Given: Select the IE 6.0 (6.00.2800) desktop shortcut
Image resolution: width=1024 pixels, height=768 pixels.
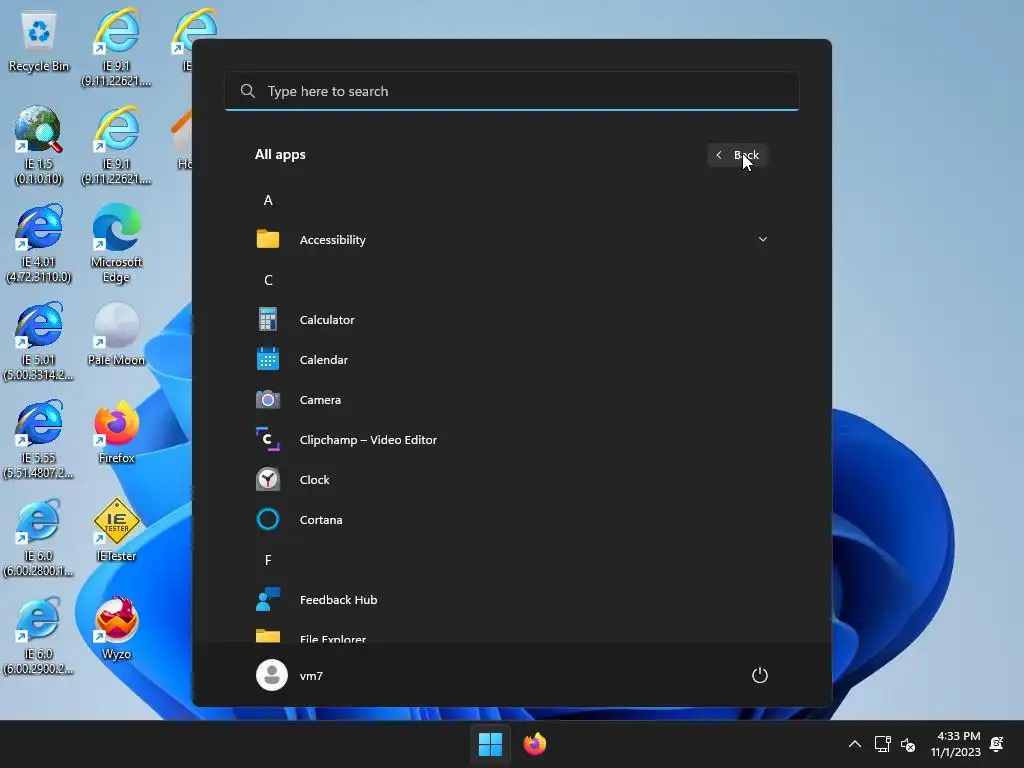Looking at the screenshot, I should pyautogui.click(x=39, y=537).
